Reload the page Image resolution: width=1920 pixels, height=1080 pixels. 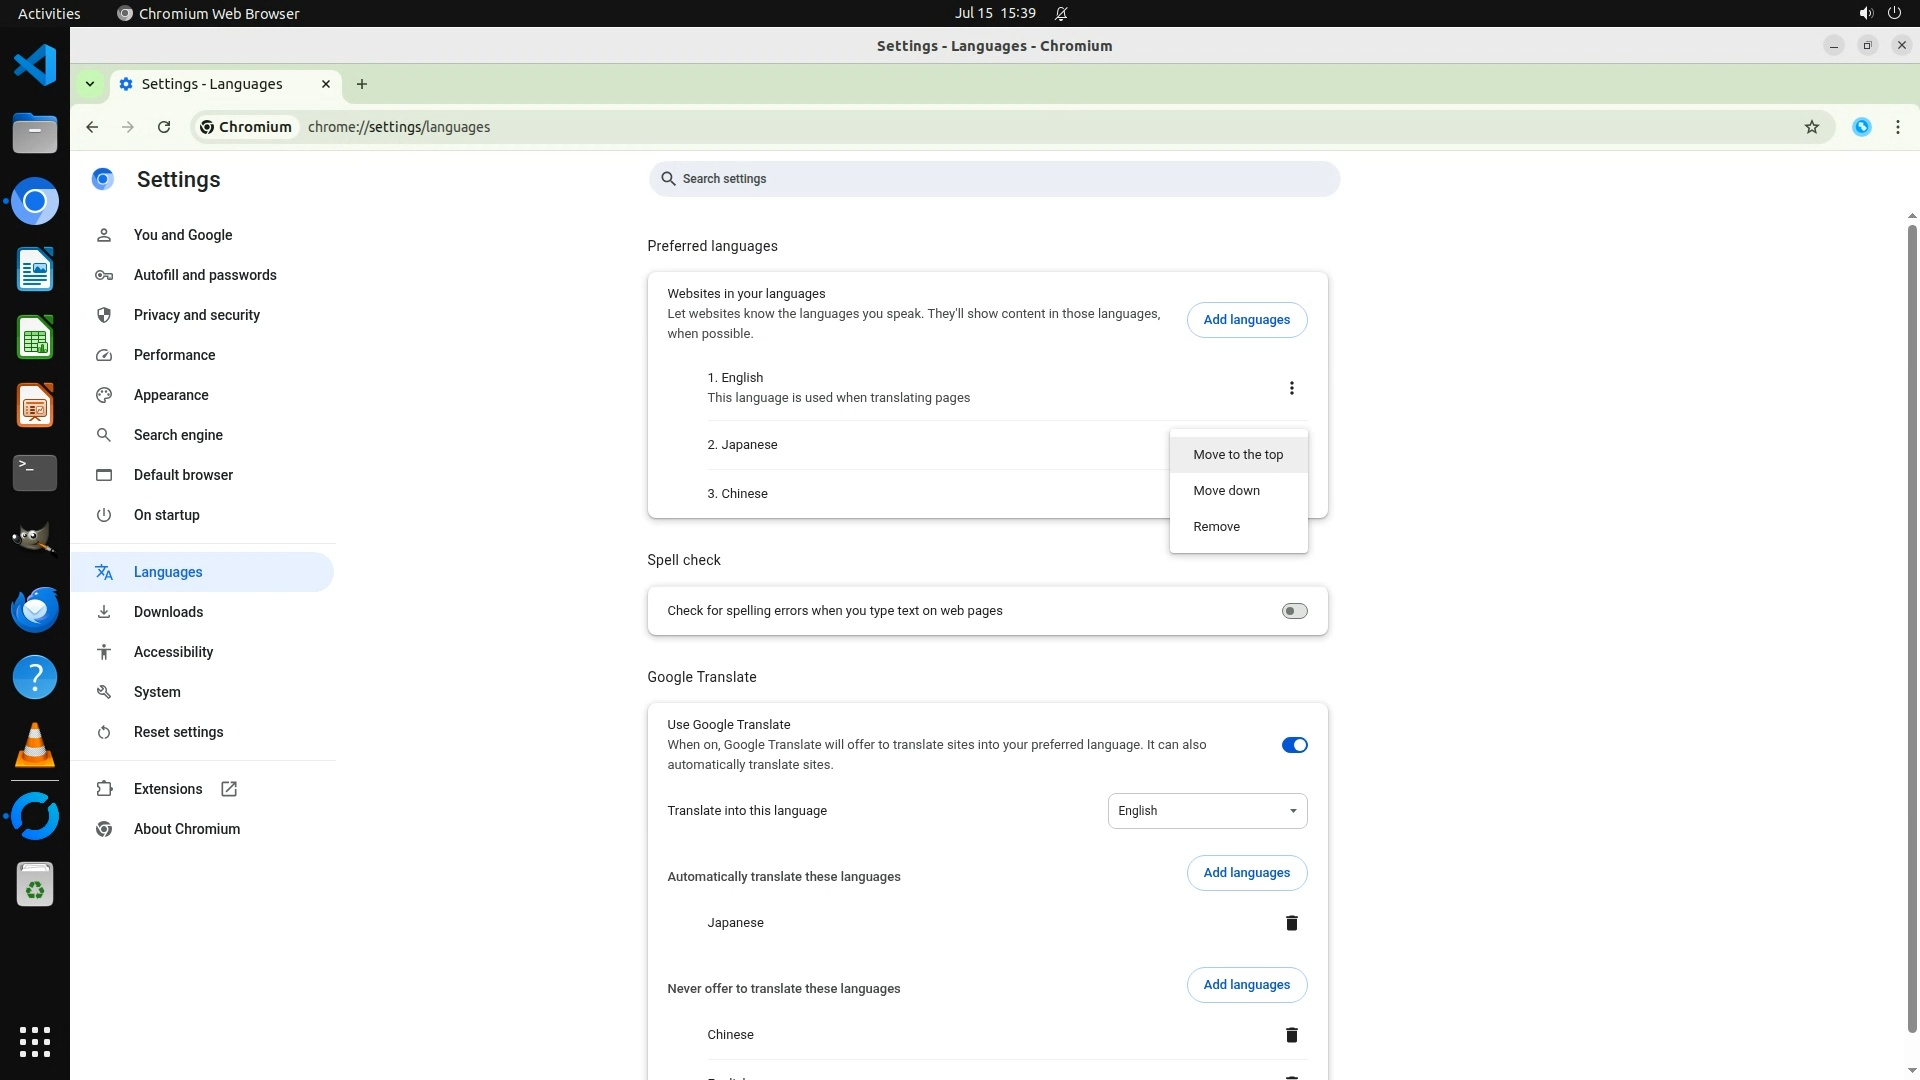click(164, 127)
